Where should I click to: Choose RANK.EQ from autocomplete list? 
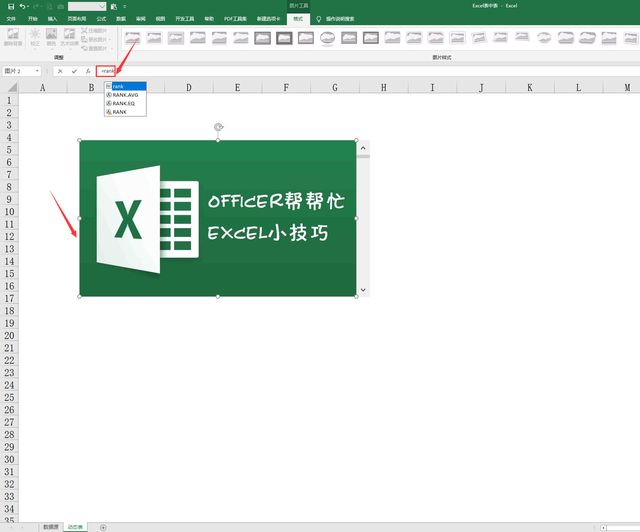click(125, 103)
